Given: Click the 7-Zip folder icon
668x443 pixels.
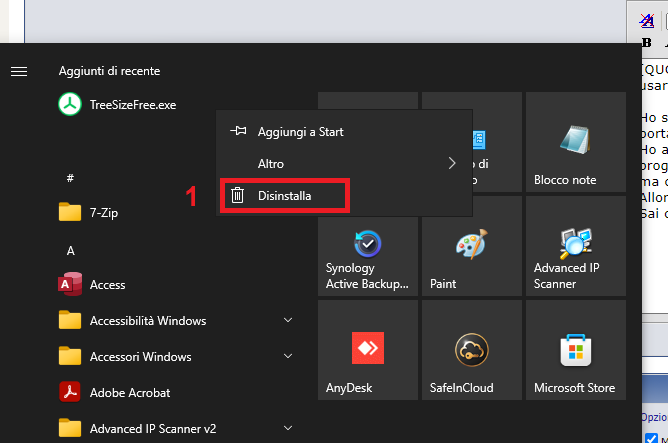Looking at the screenshot, I should [70, 212].
